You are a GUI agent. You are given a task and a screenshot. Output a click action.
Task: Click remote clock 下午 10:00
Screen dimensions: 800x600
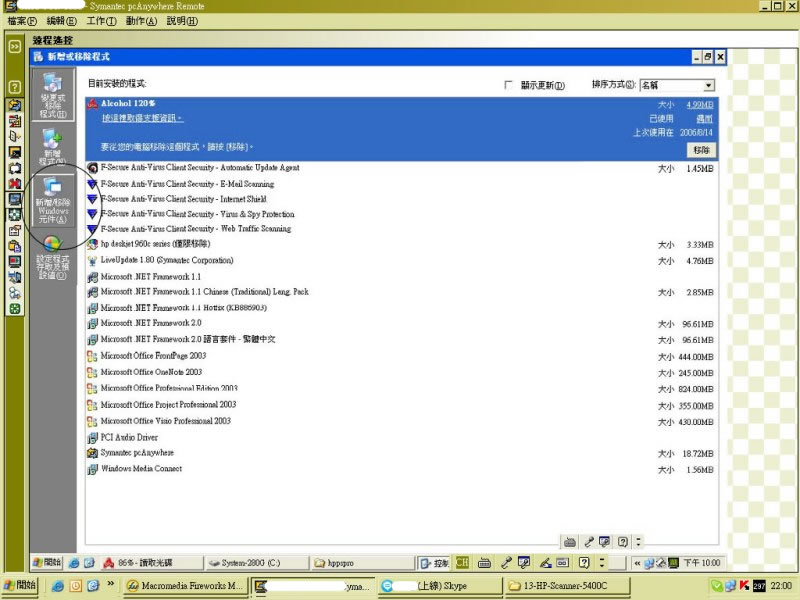702,563
